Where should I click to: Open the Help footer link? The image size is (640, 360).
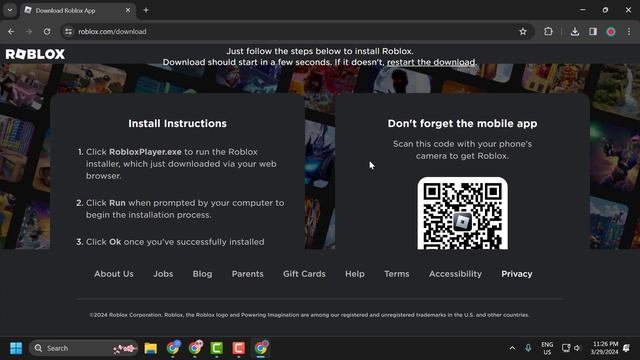point(355,274)
